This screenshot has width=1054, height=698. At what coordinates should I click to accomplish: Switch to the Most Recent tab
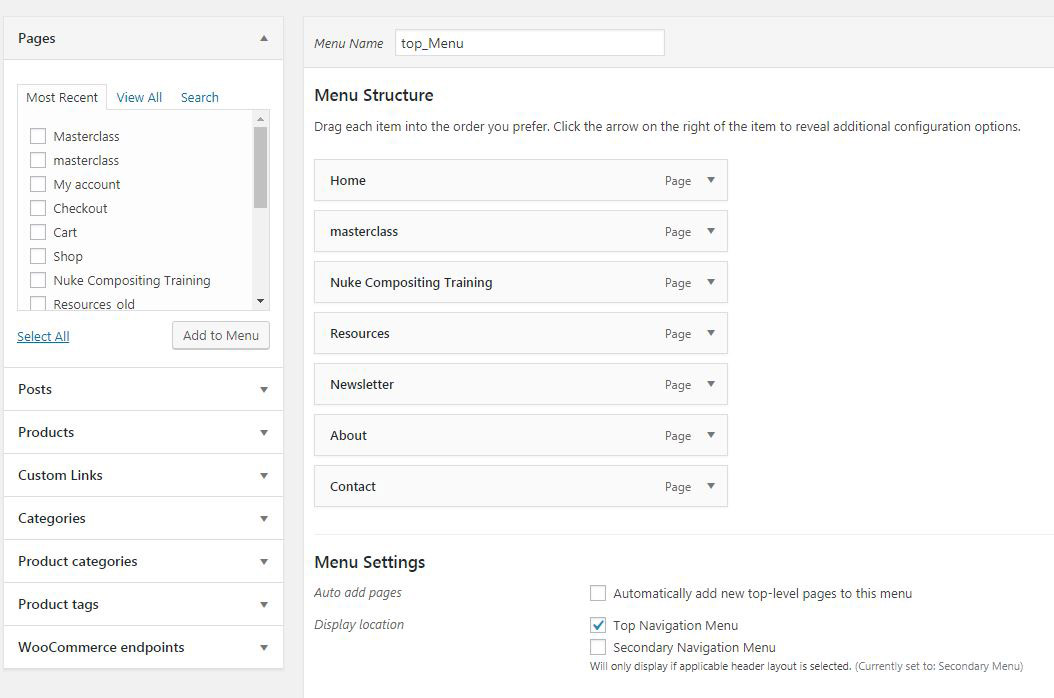[62, 98]
